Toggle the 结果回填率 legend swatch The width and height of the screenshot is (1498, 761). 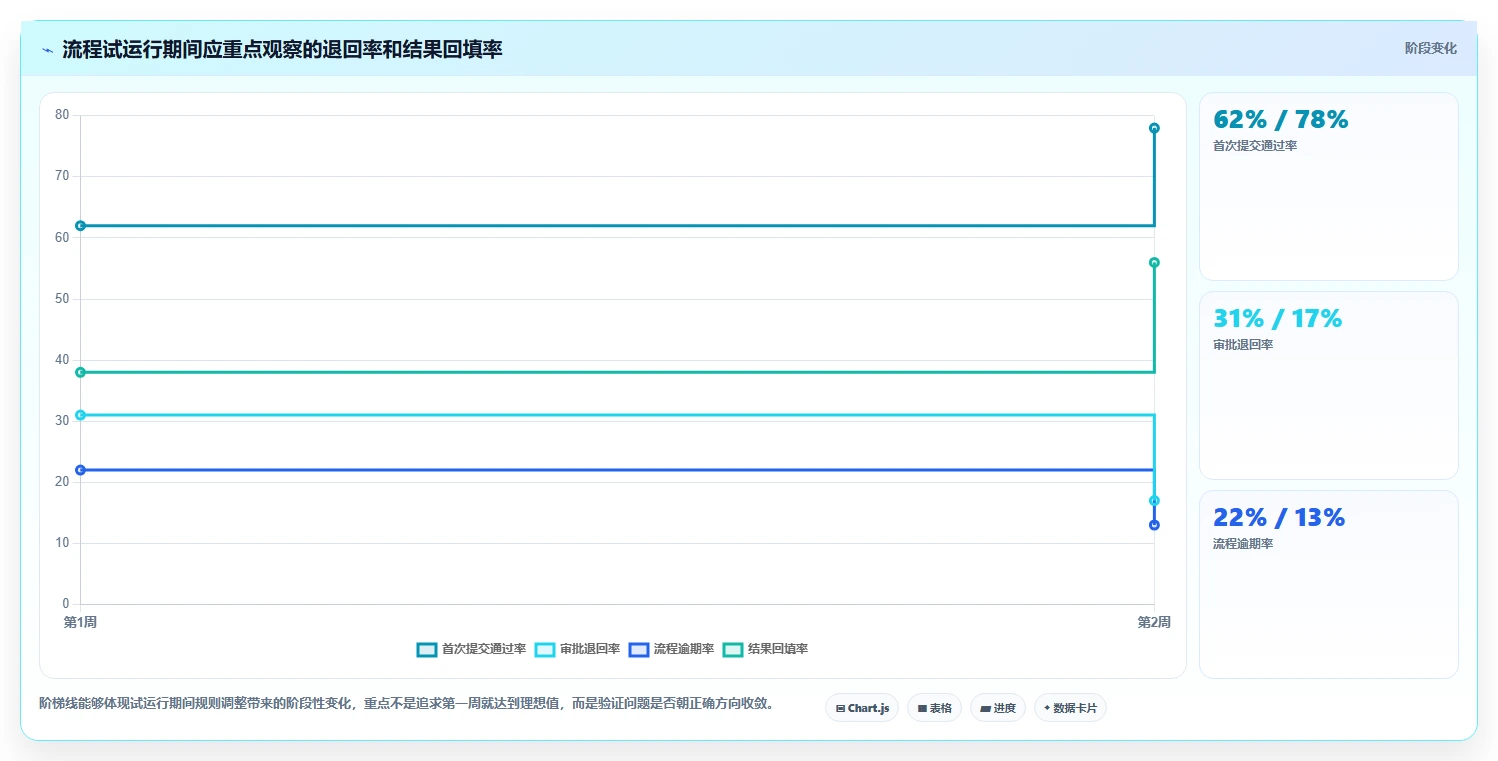[x=733, y=649]
